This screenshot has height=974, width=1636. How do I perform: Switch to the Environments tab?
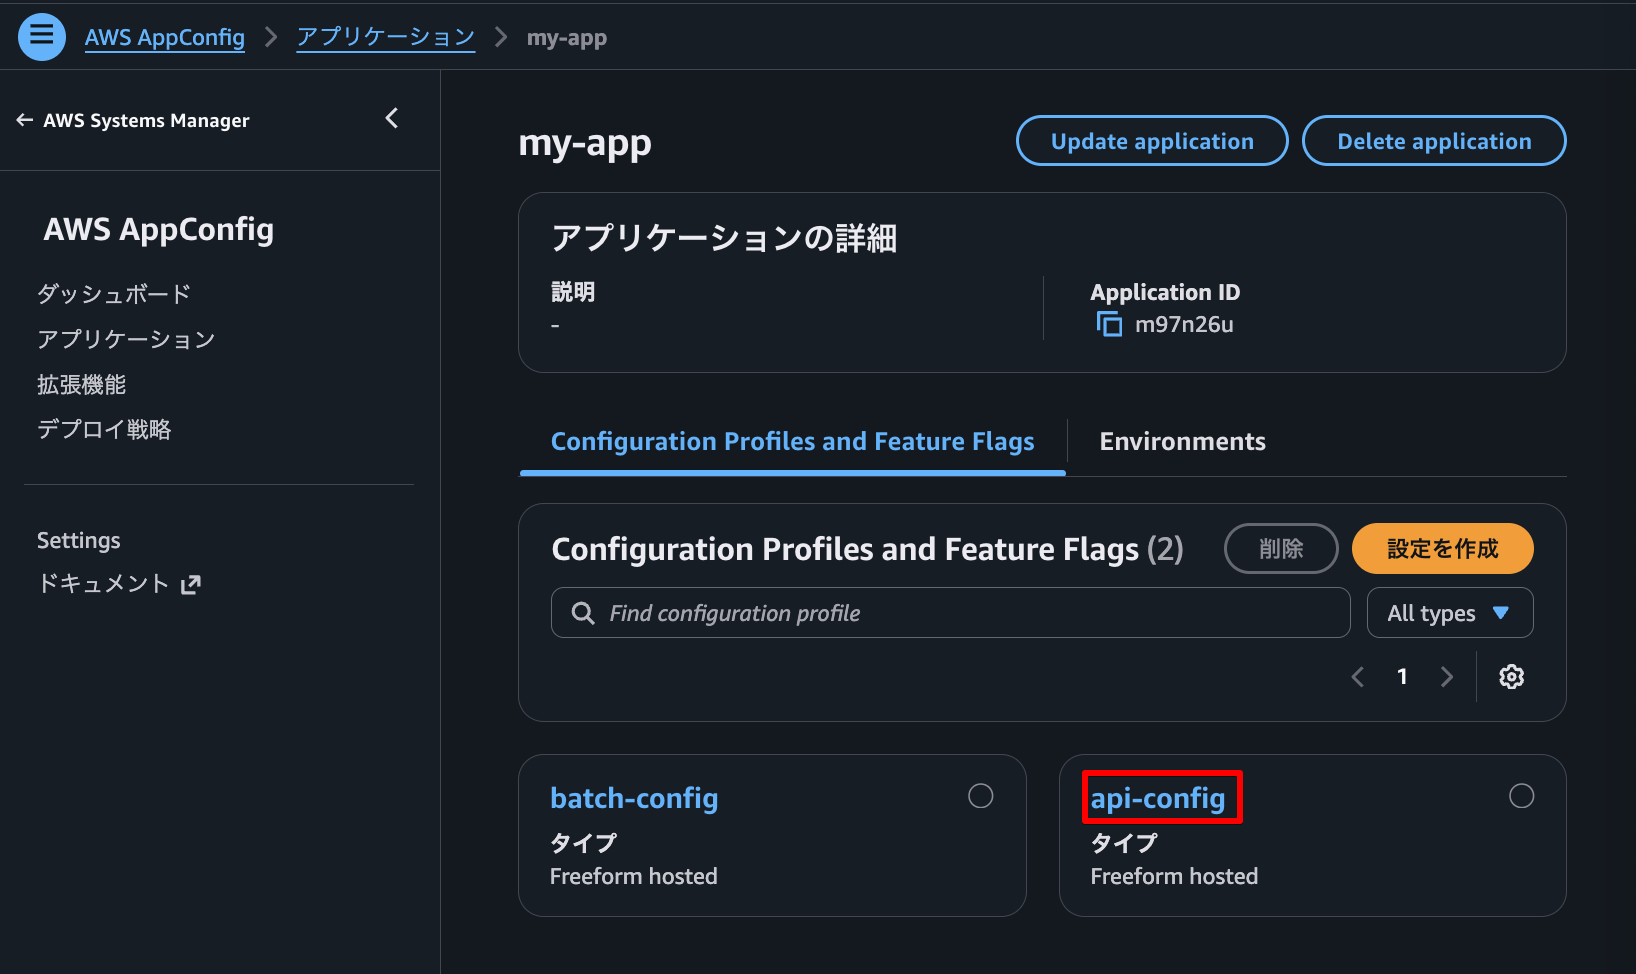coord(1182,442)
